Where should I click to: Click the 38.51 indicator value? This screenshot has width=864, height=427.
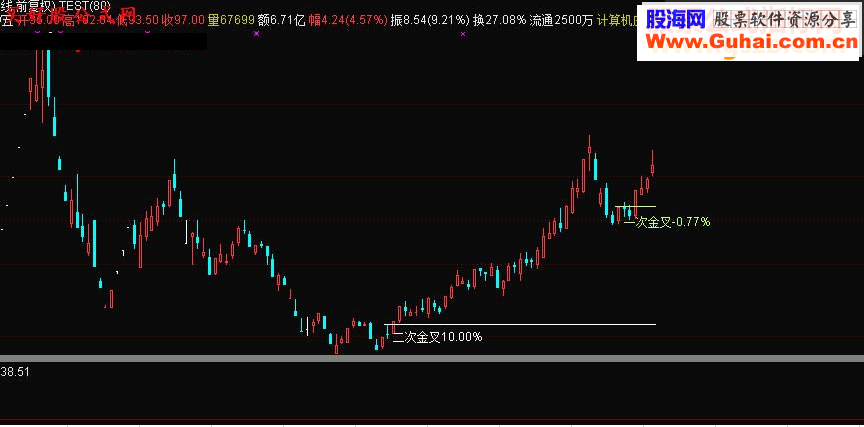(15, 372)
